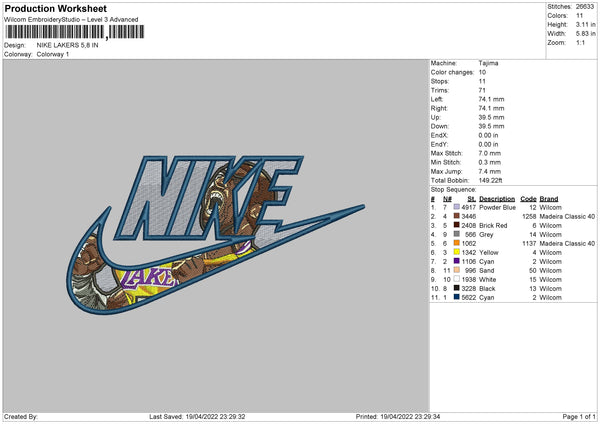The height and width of the screenshot is (424, 600).
Task: Click the Brand column header
Action: pyautogui.click(x=549, y=199)
